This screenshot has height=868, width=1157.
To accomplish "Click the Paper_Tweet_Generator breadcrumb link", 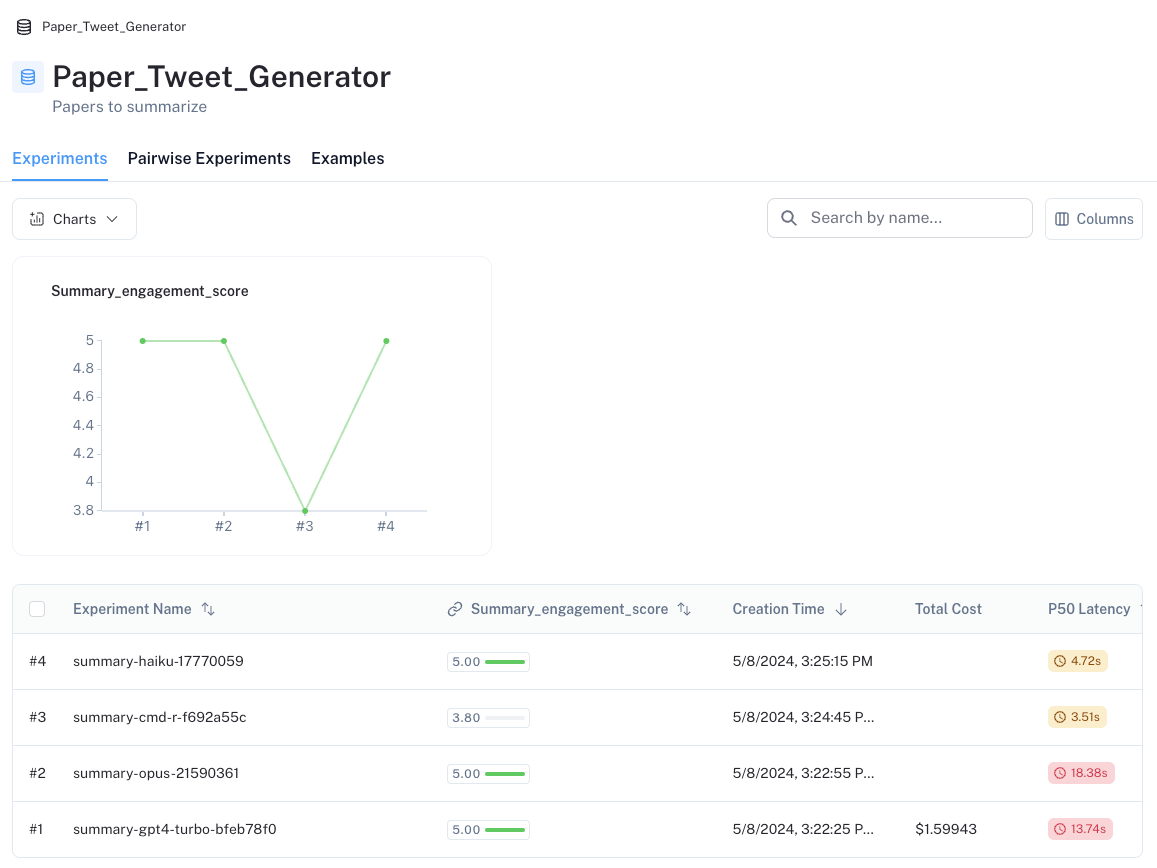I will 113,27.
